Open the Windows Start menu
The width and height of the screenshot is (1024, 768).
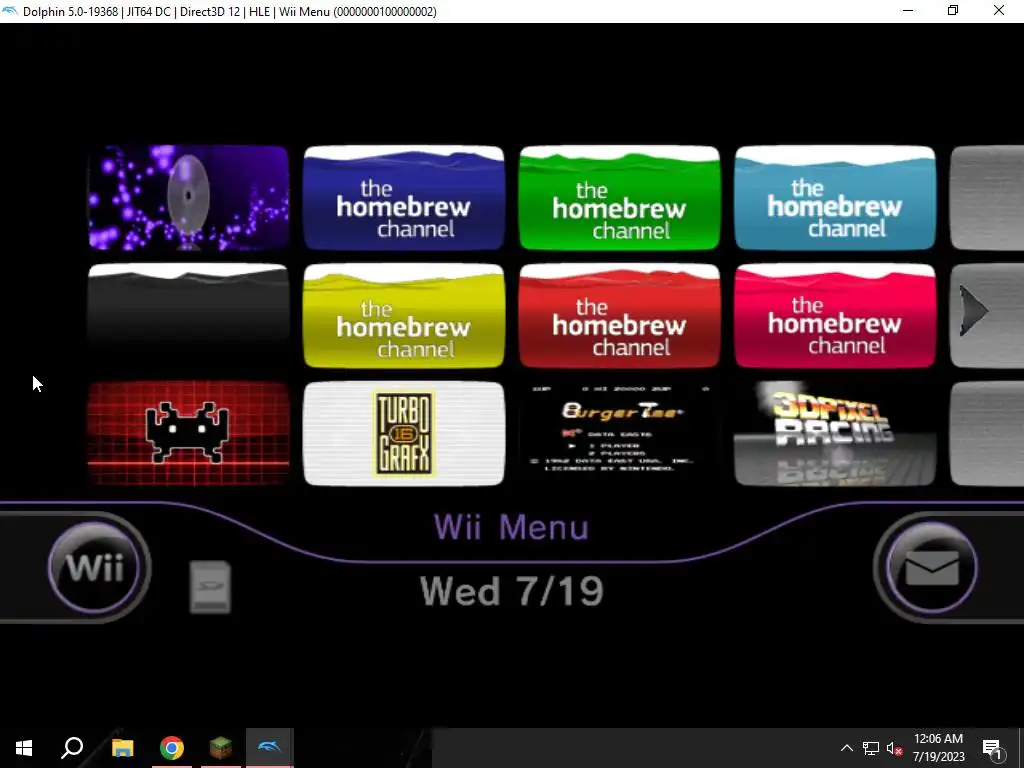pos(24,748)
